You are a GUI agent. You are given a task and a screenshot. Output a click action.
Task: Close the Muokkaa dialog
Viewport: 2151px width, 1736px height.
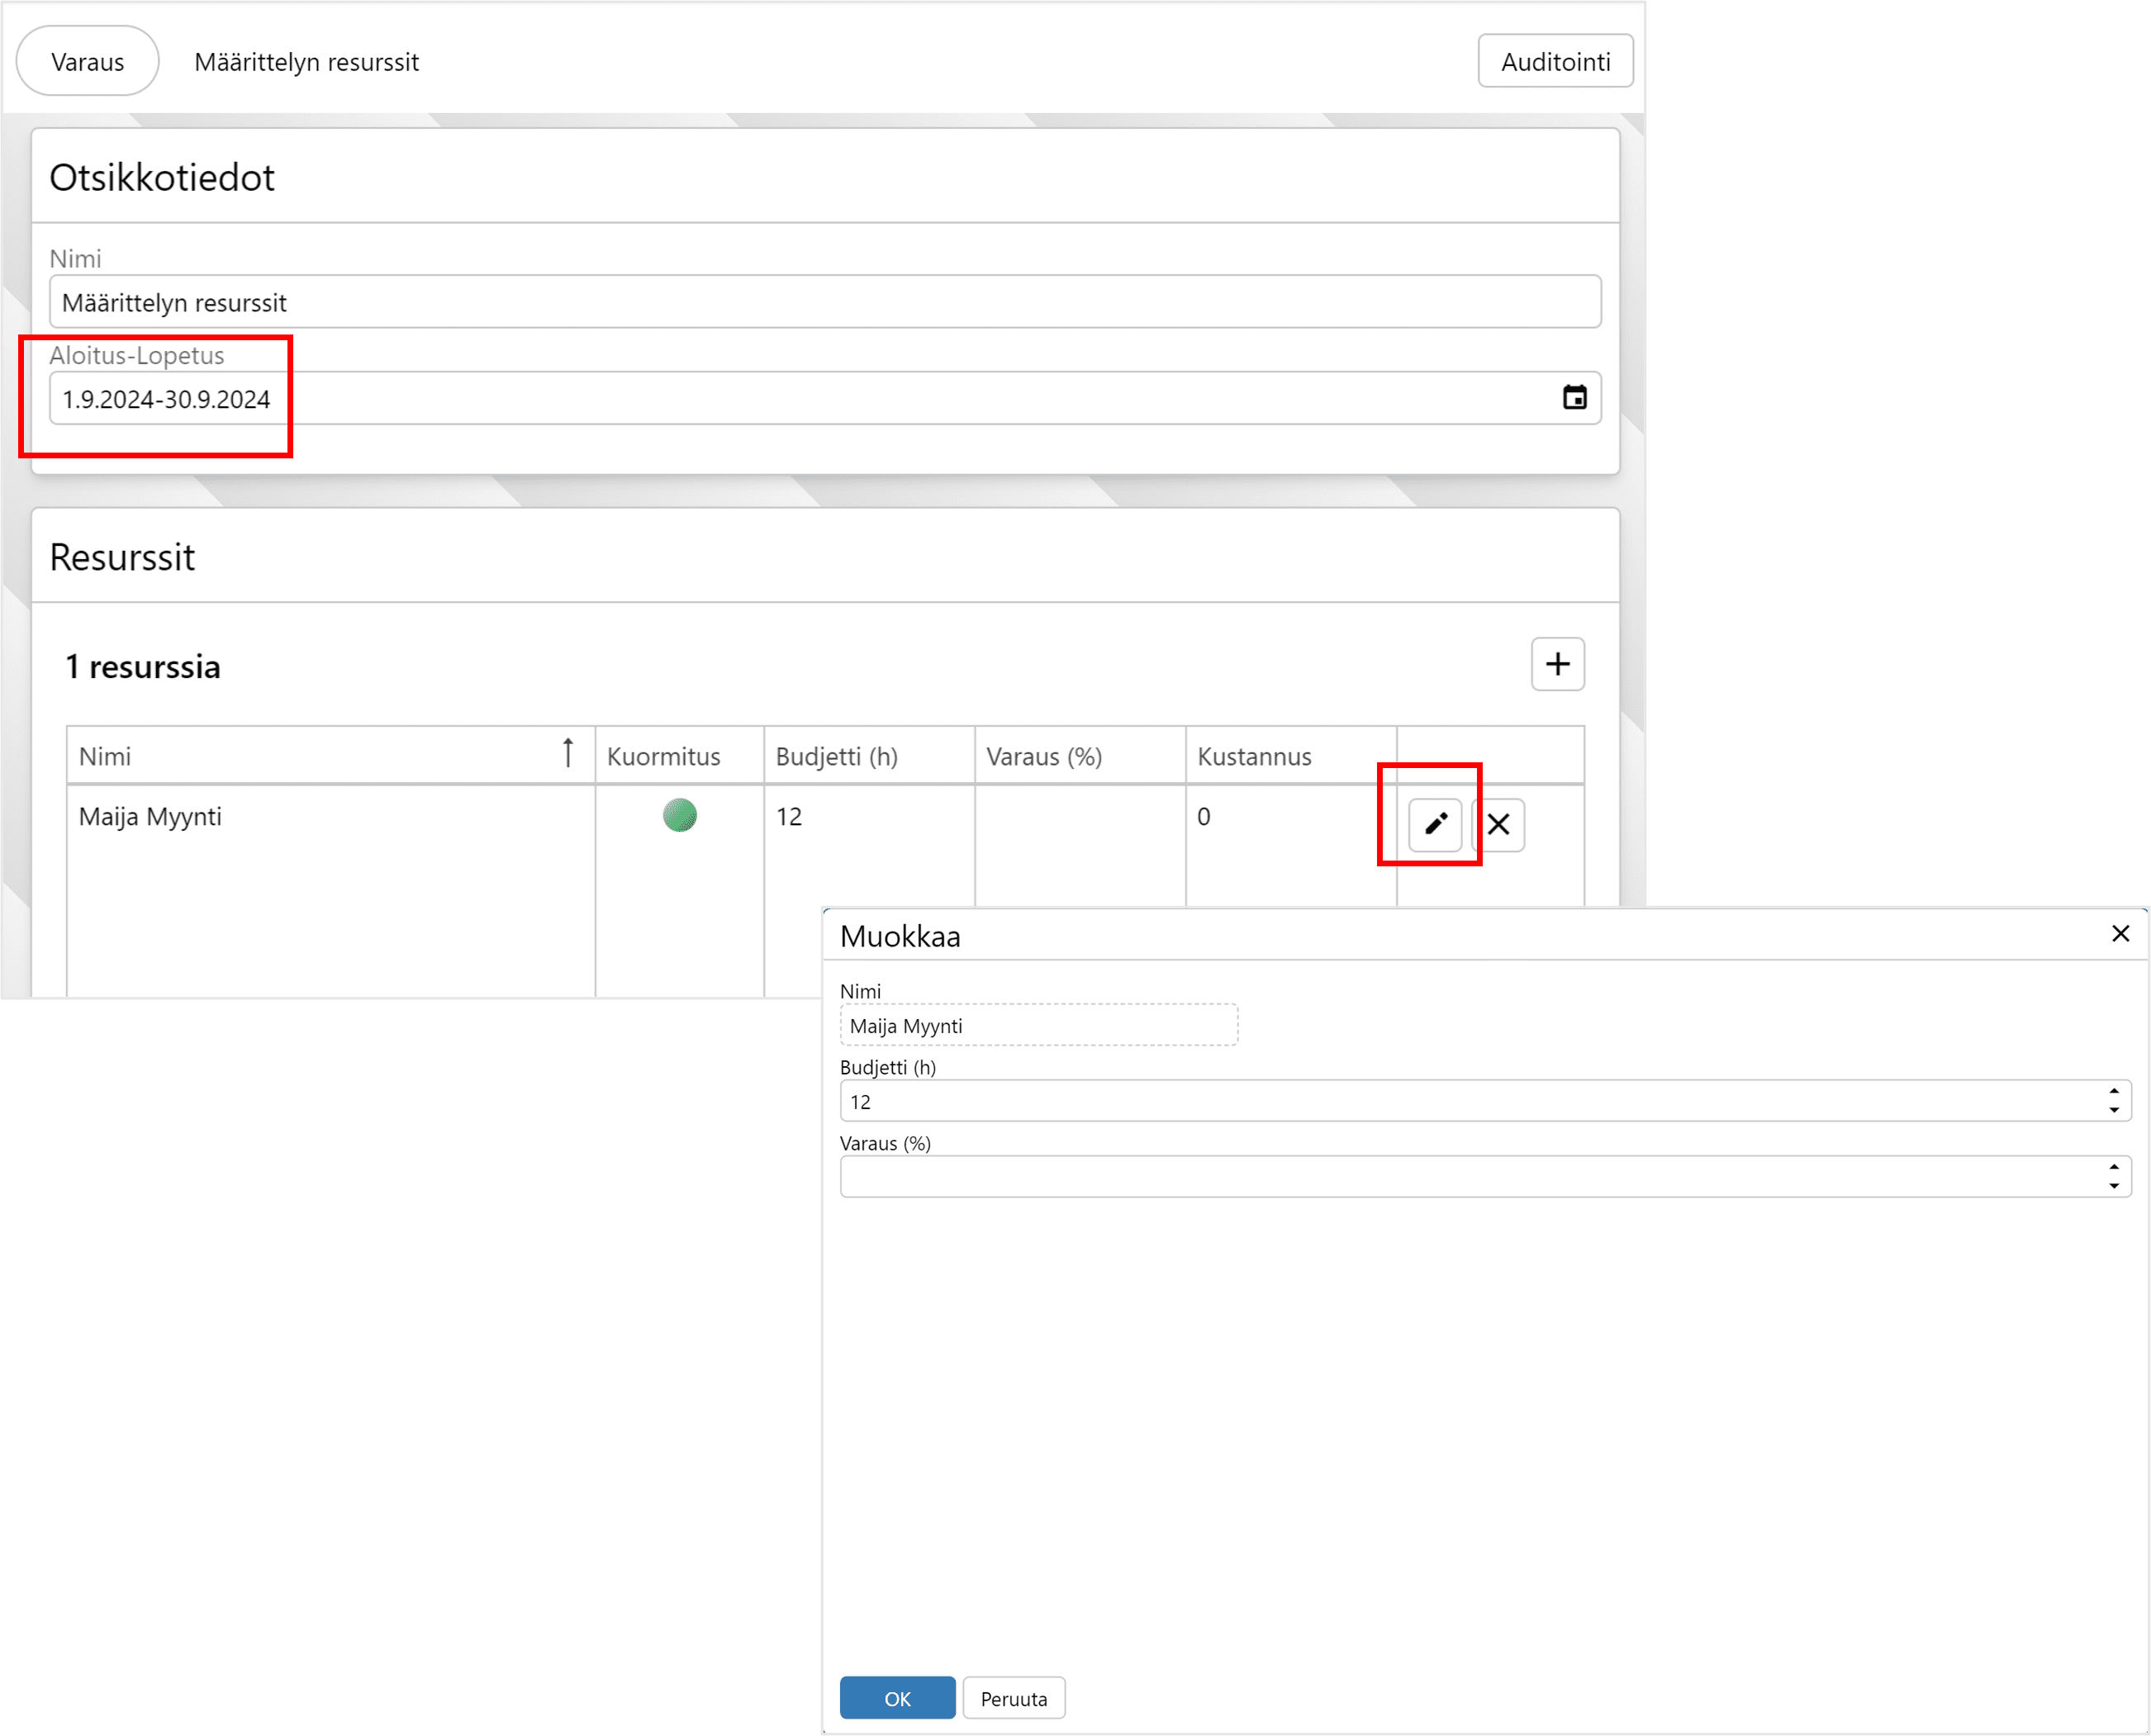click(x=2120, y=934)
